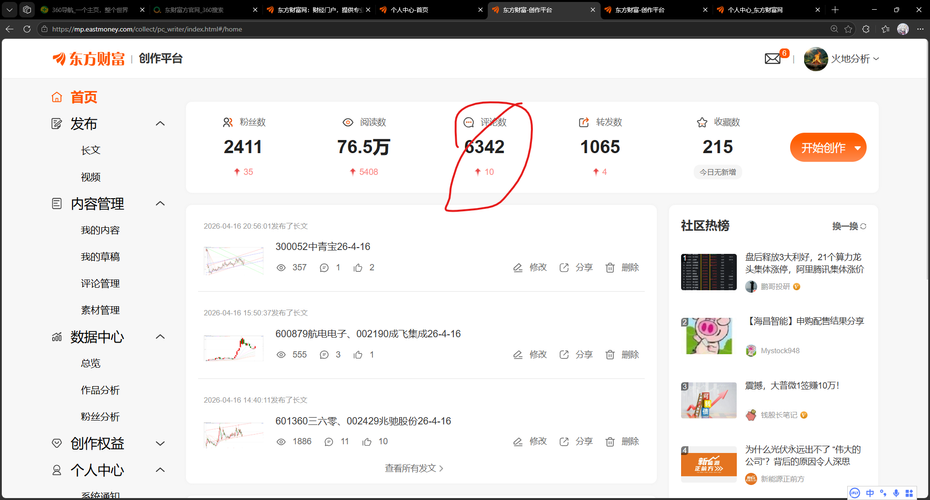
Task: Click the 收藏数 star icon
Action: click(702, 122)
